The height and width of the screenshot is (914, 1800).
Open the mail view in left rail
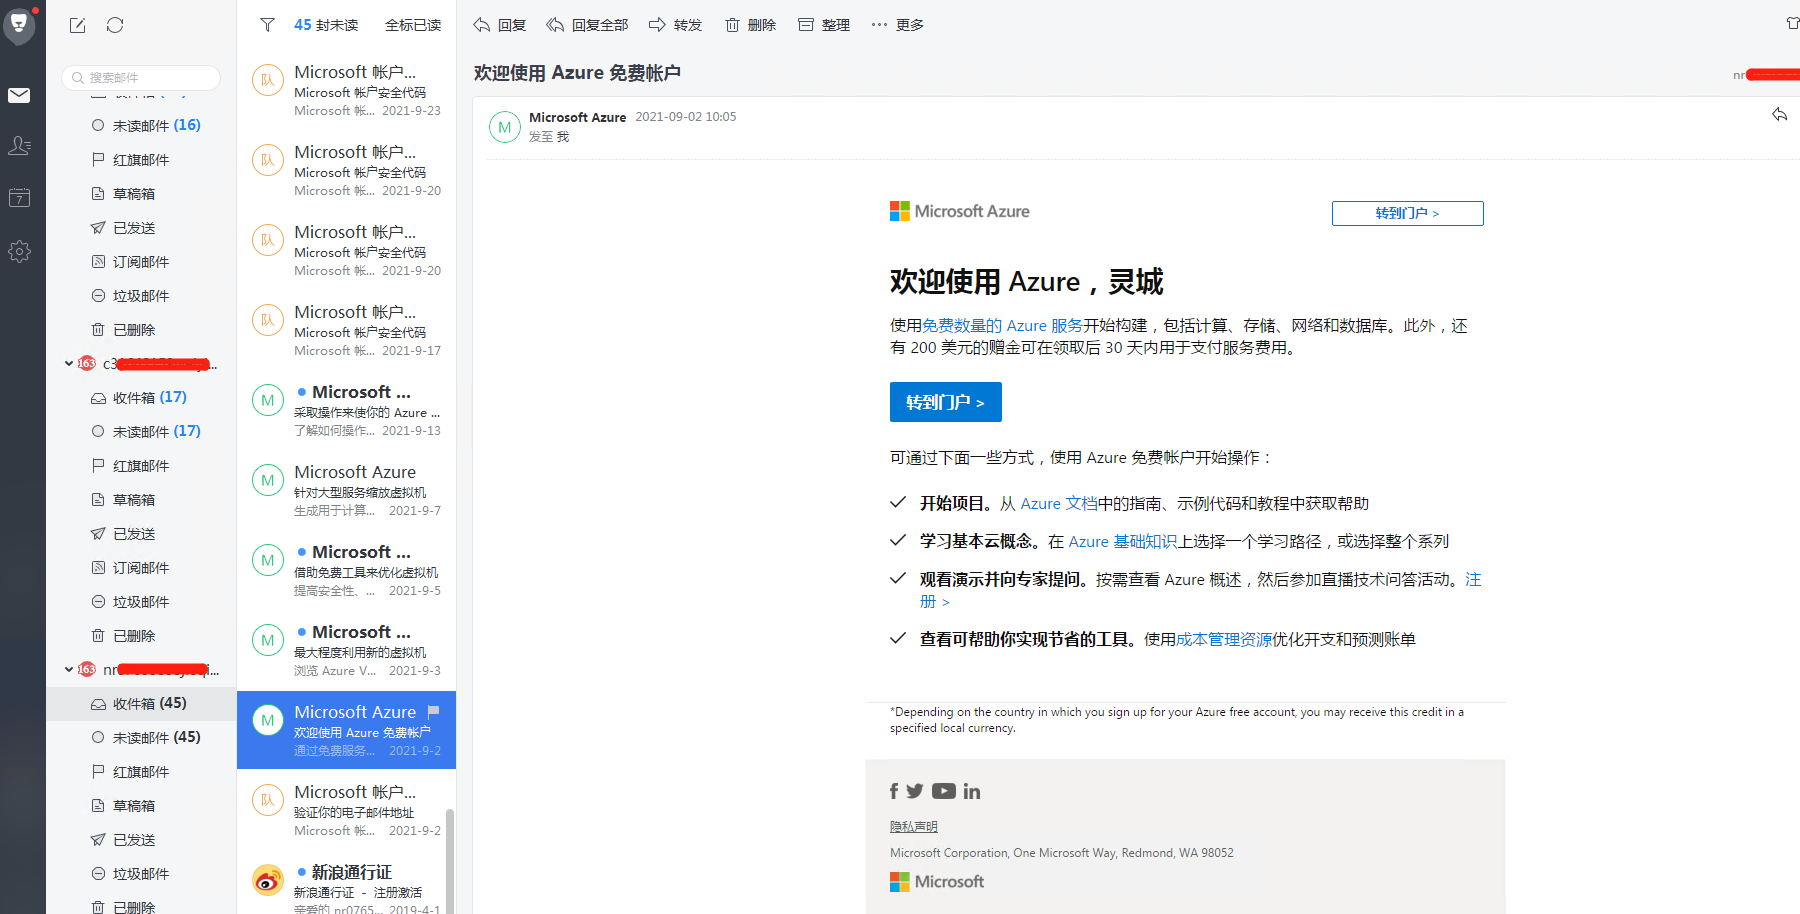[x=19, y=95]
